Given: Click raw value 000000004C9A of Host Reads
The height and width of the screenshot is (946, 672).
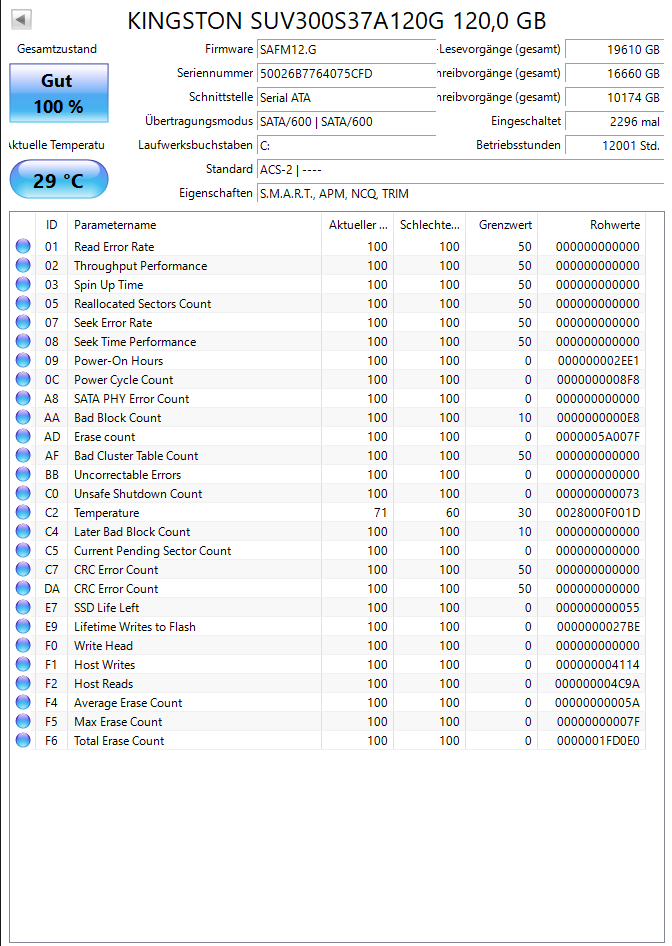Looking at the screenshot, I should pyautogui.click(x=597, y=684).
